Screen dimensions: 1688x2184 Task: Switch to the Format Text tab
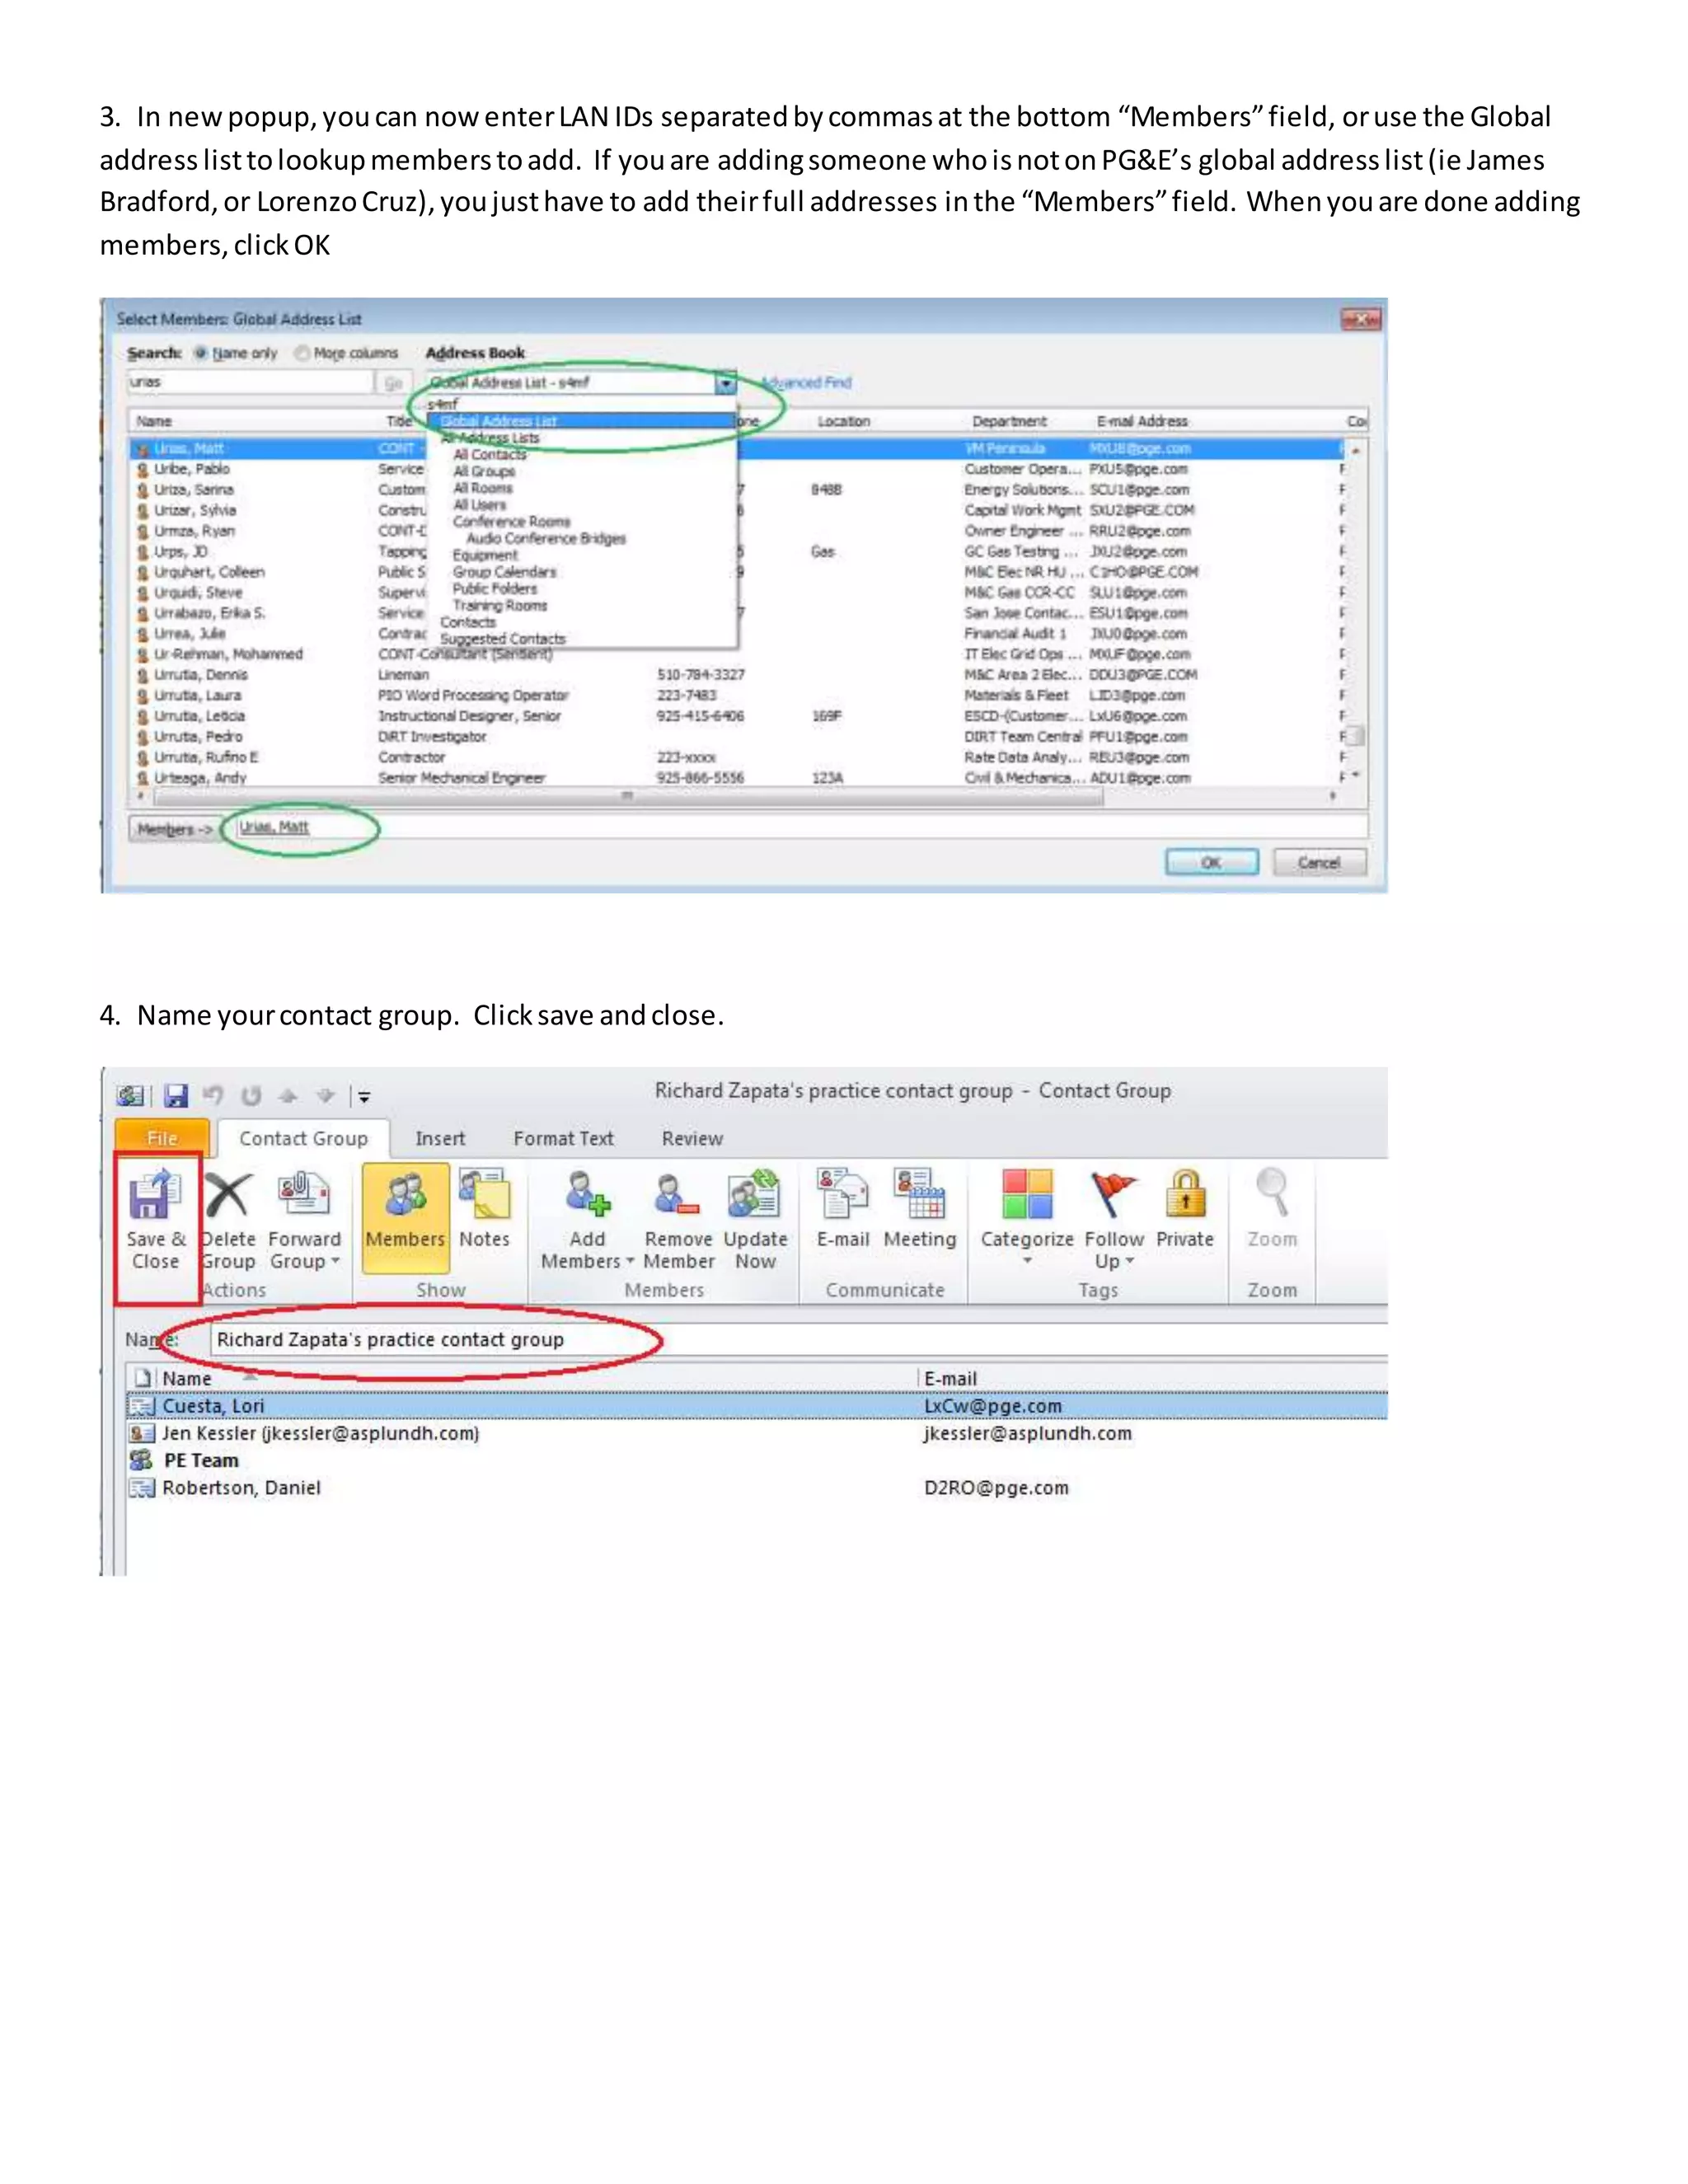(x=563, y=1138)
